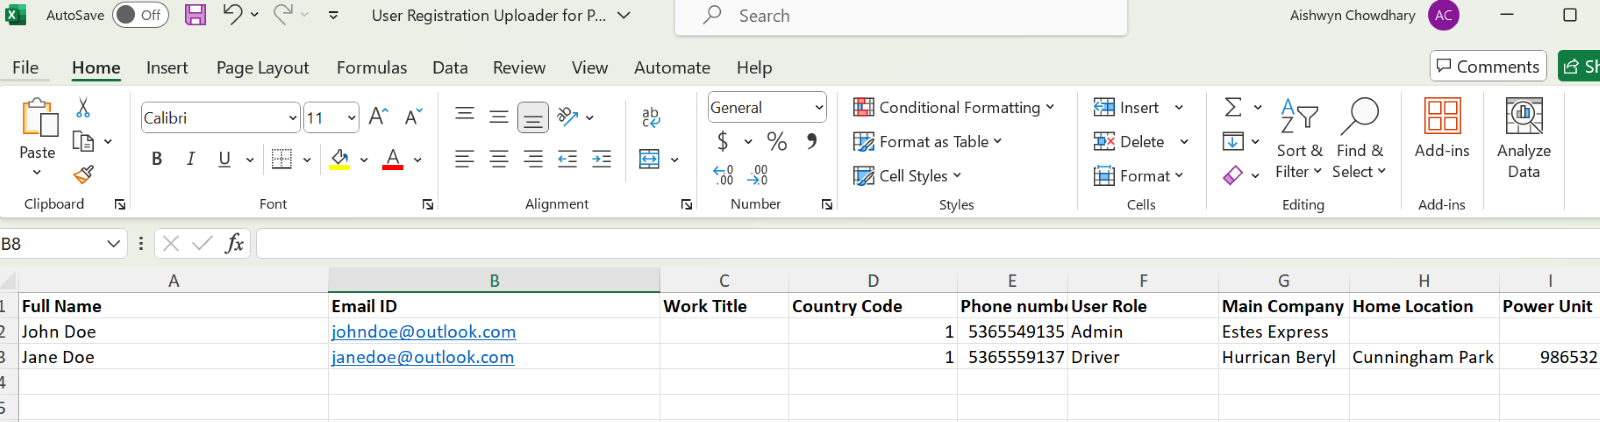Toggle Align Left

464,159
